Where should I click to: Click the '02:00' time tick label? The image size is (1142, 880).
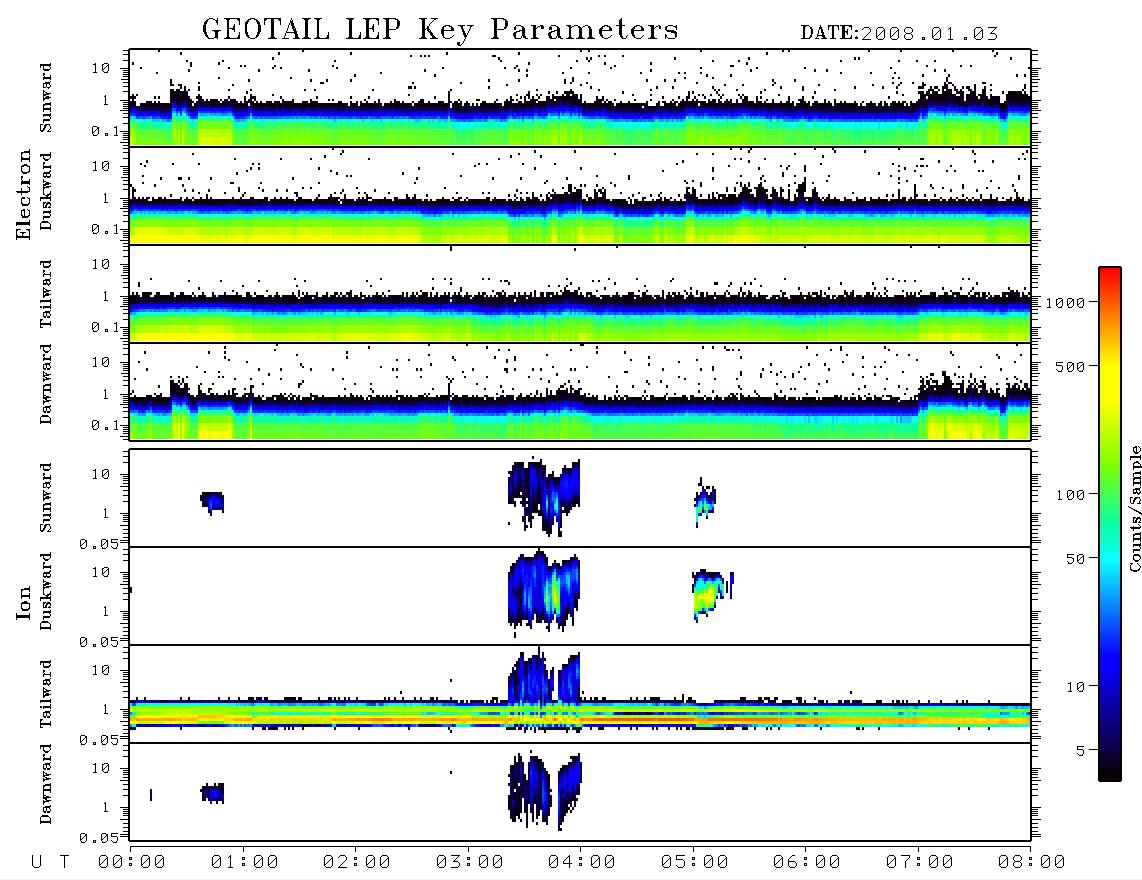tap(356, 863)
